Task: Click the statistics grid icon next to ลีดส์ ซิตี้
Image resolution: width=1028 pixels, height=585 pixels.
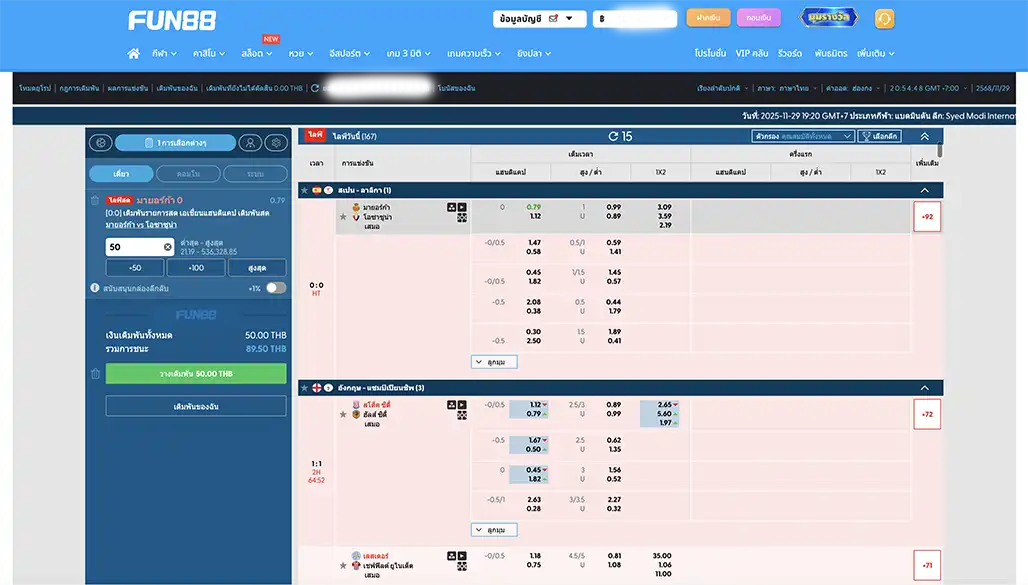Action: click(x=451, y=404)
